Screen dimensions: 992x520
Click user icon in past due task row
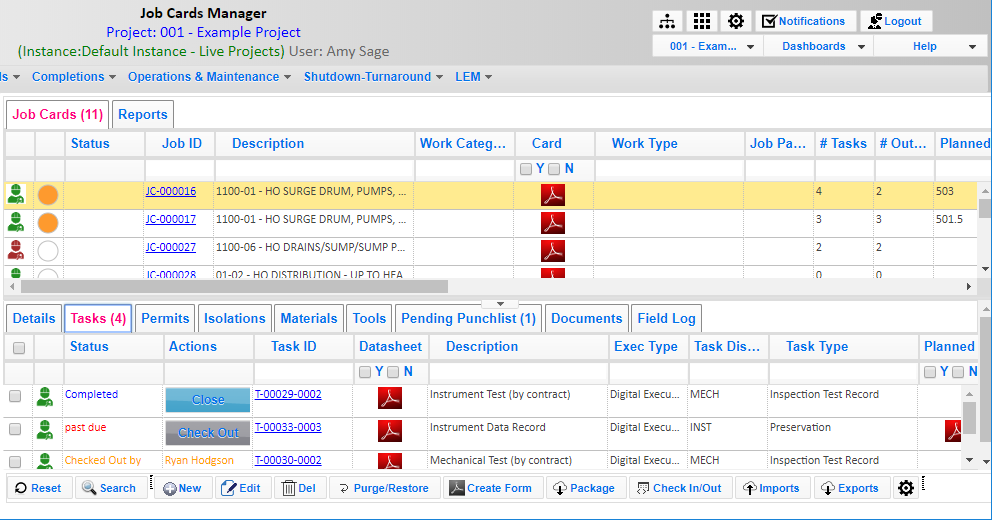(x=44, y=430)
